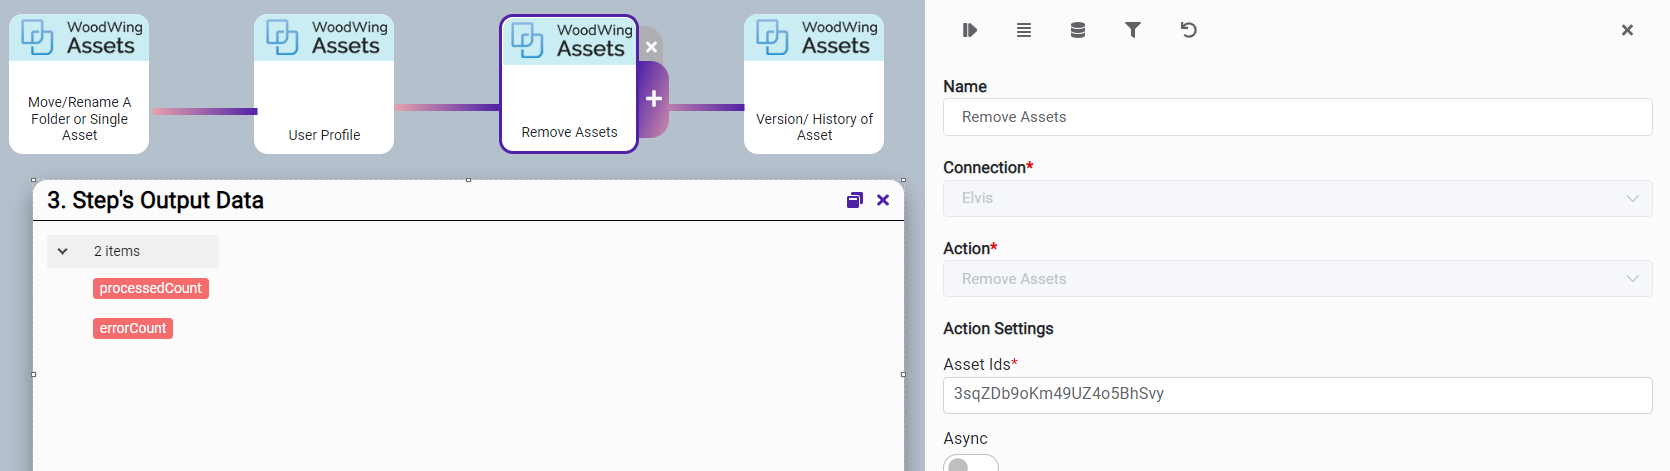Open the filter funnel icon

1133,30
